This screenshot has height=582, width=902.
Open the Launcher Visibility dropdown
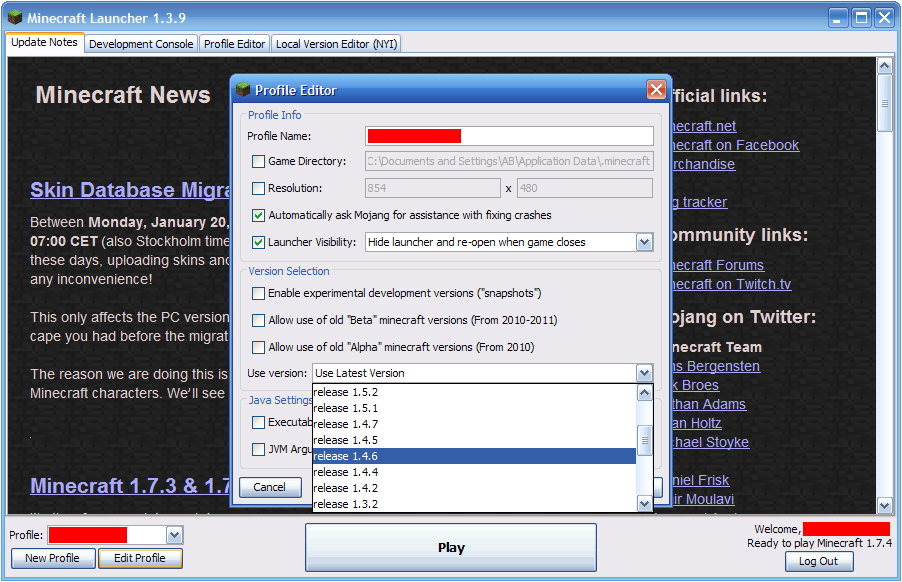[644, 242]
